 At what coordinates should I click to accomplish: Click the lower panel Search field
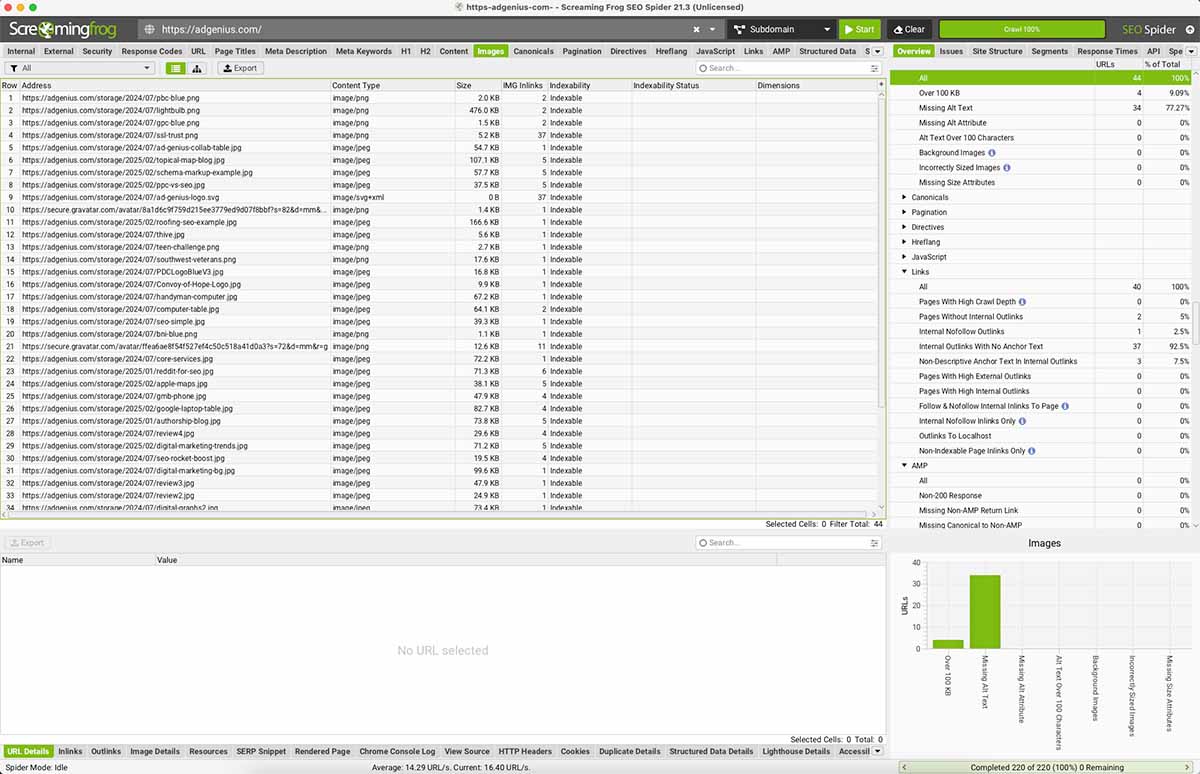[x=782, y=543]
